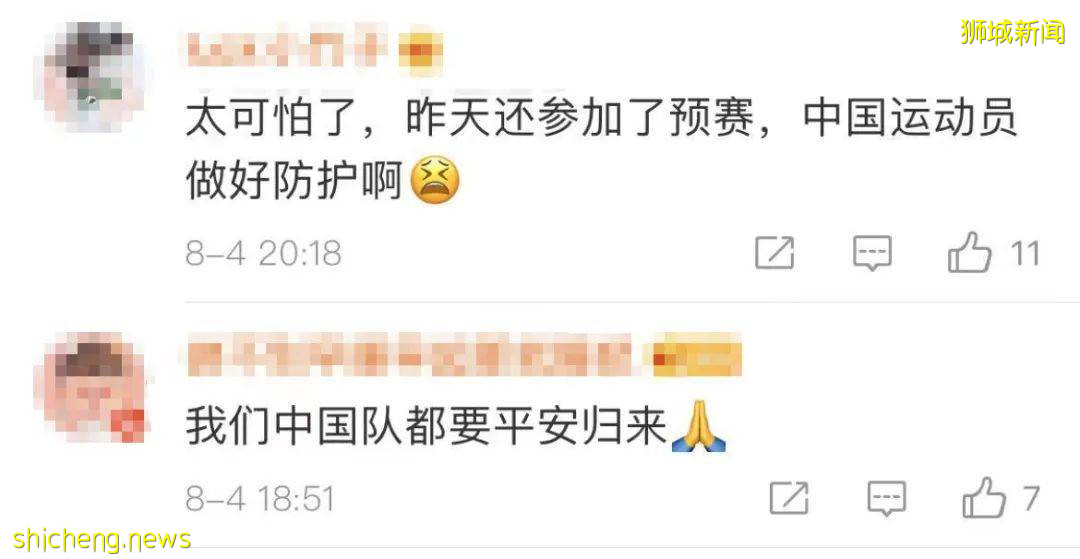Image resolution: width=1080 pixels, height=559 pixels.
Task: Like the second comment with thumbs-up
Action: (x=984, y=497)
